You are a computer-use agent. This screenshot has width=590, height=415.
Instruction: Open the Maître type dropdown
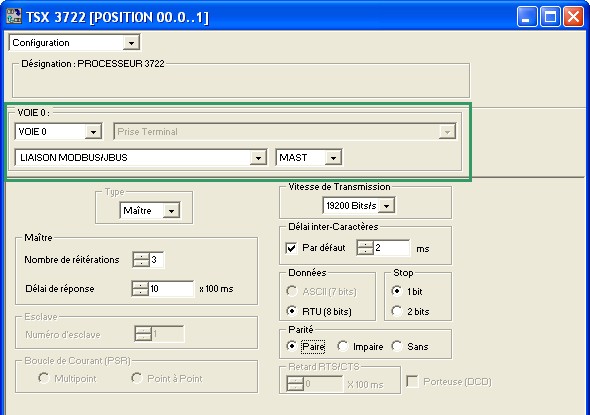click(x=171, y=210)
